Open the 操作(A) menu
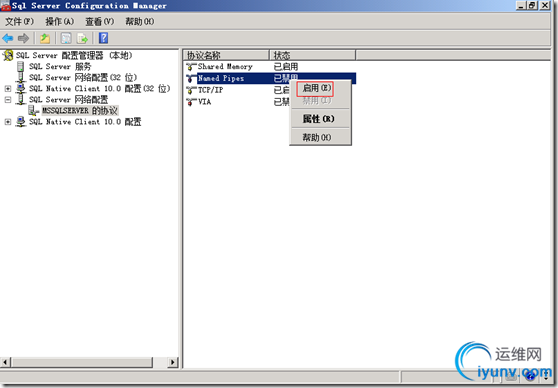This screenshot has height=388, width=558. 59,22
